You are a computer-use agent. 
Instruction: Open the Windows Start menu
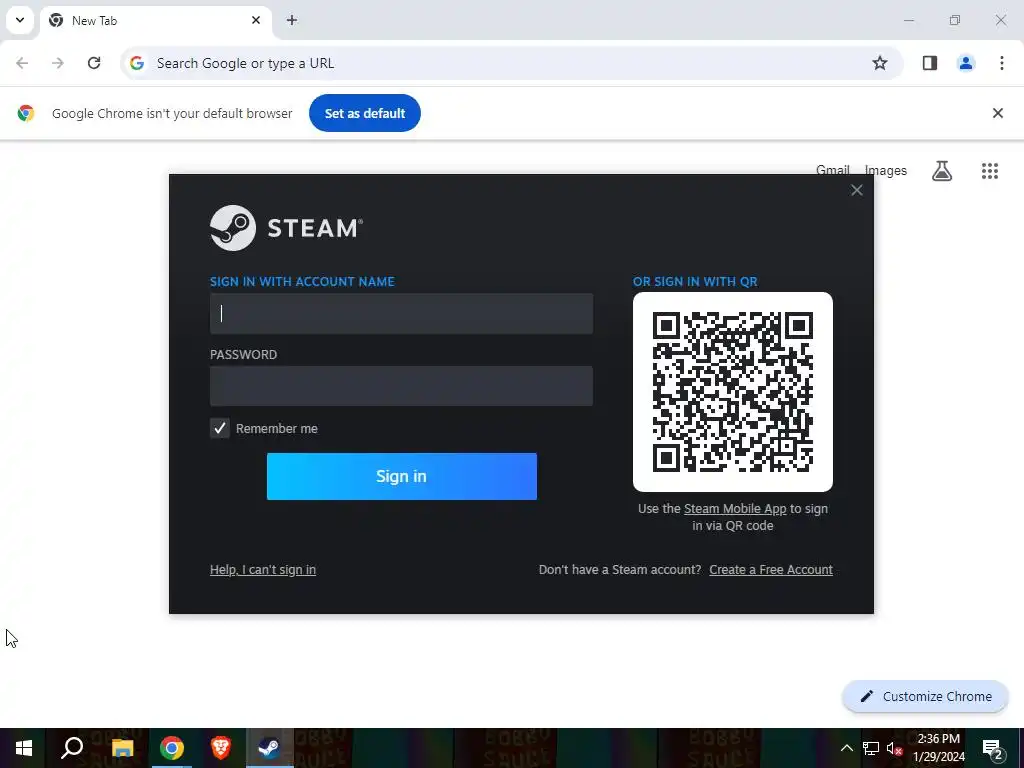[24, 748]
